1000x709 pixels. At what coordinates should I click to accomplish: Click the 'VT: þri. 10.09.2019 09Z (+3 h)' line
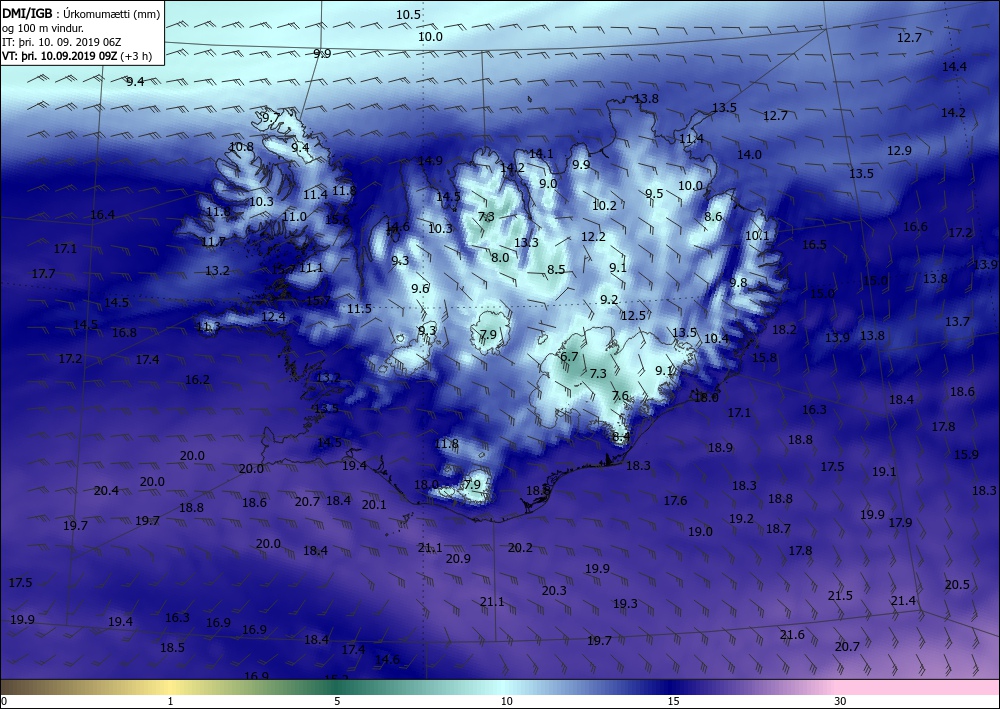(78, 55)
